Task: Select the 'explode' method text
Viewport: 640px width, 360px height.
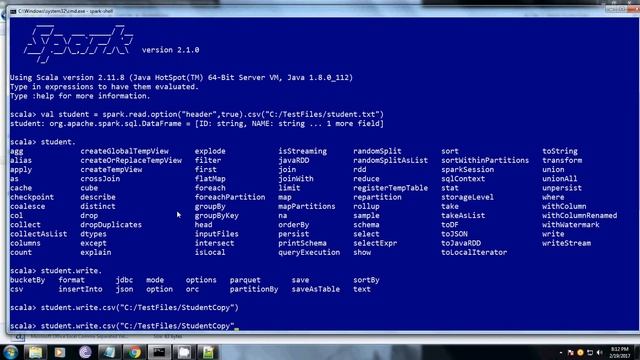Action: point(210,151)
